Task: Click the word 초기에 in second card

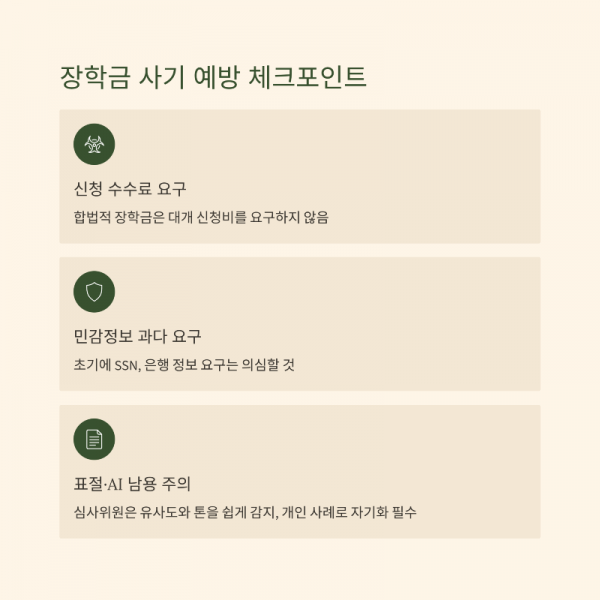Action: pos(92,365)
